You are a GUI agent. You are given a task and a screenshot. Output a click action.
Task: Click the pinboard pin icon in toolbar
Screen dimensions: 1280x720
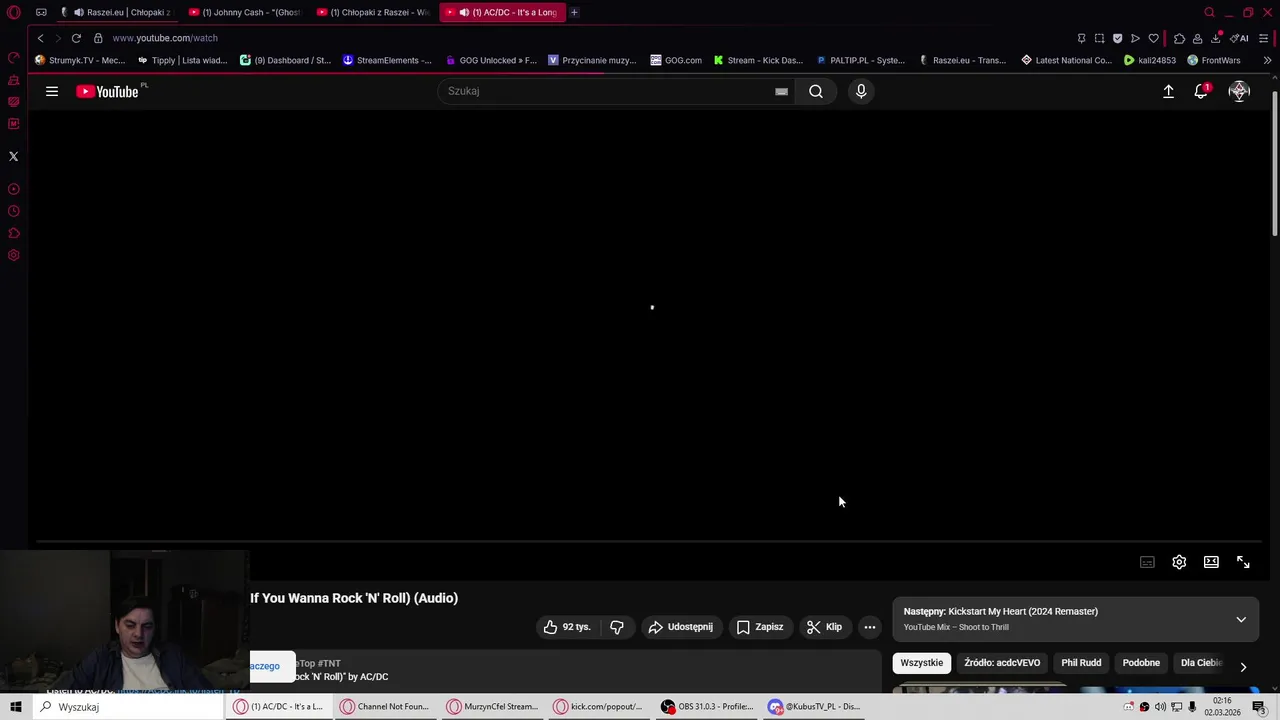[x=1081, y=38]
